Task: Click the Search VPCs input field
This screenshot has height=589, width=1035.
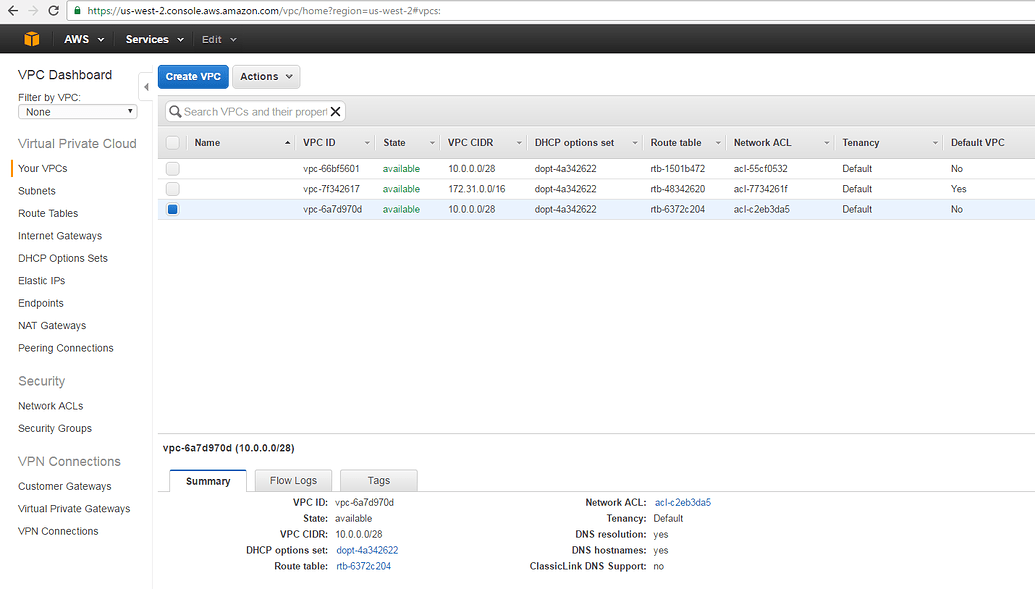Action: pos(255,112)
